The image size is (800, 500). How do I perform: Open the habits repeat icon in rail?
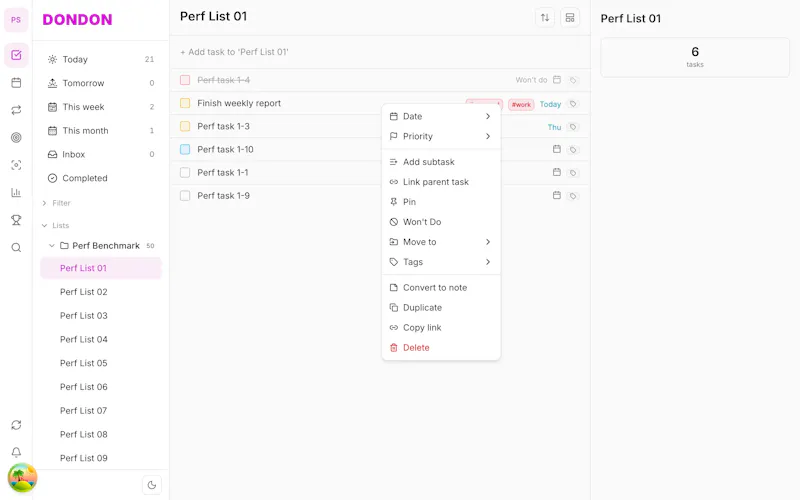16,110
